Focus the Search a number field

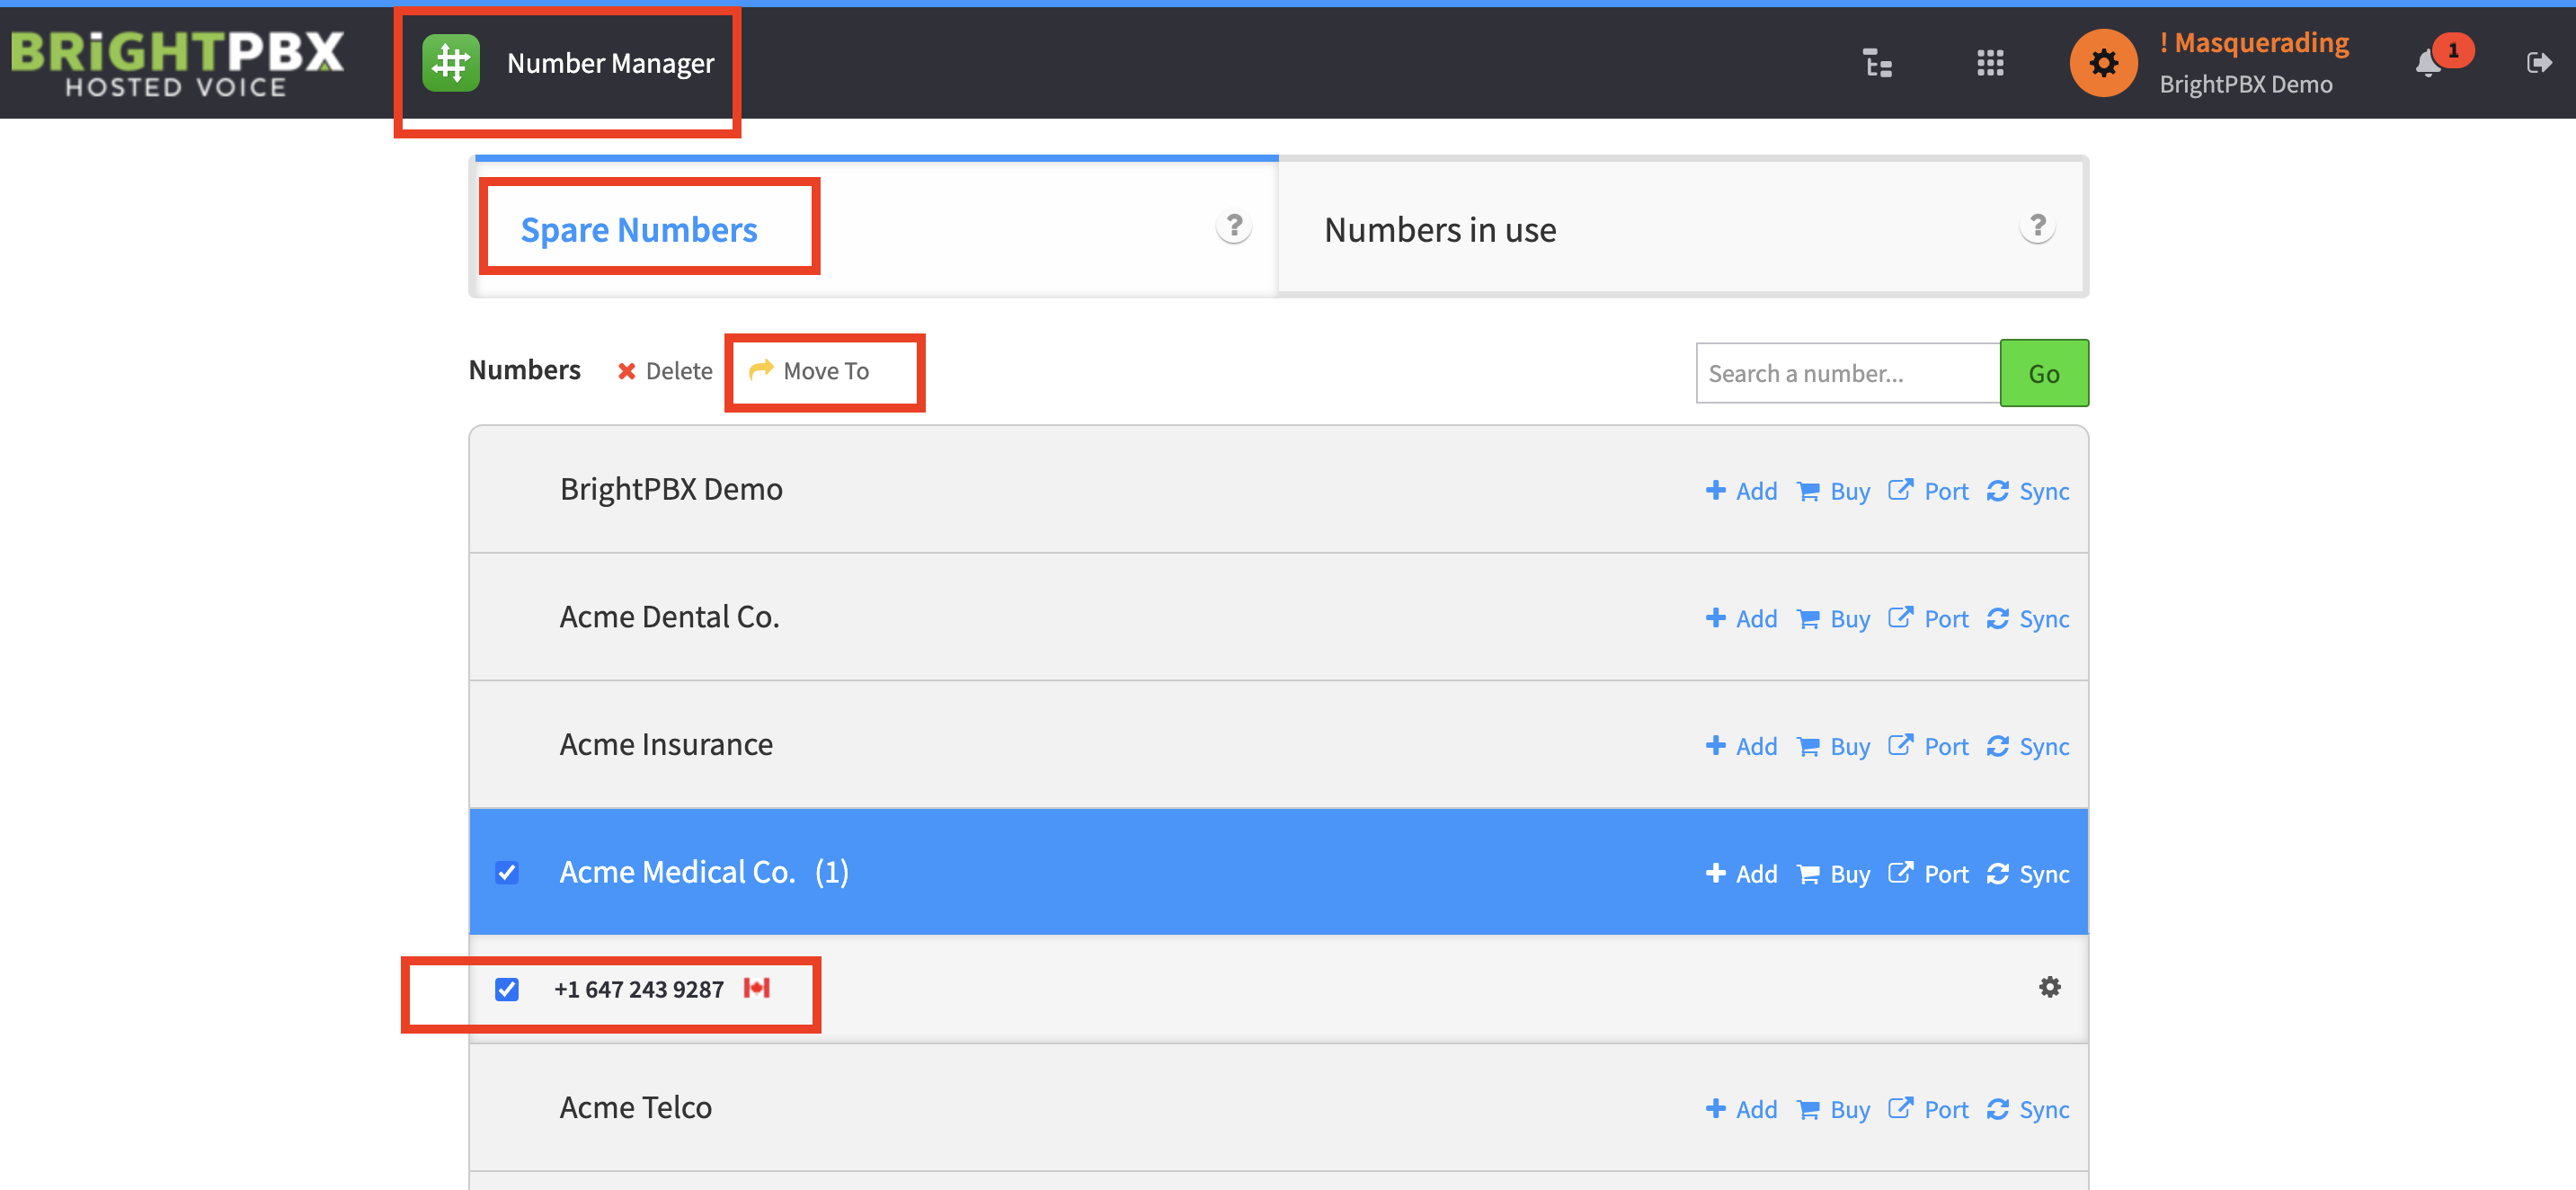[1847, 373]
